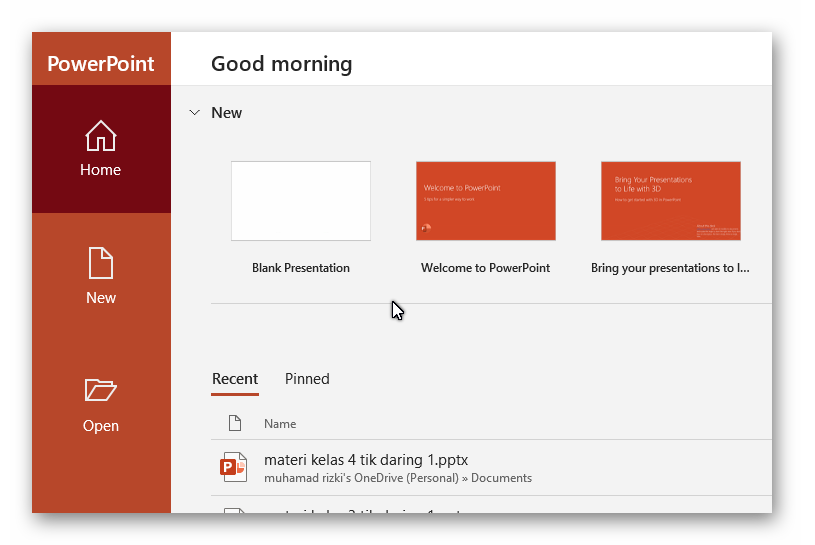
Task: Click the PowerPoint file icon for materi kelas 4
Action: pos(233,467)
